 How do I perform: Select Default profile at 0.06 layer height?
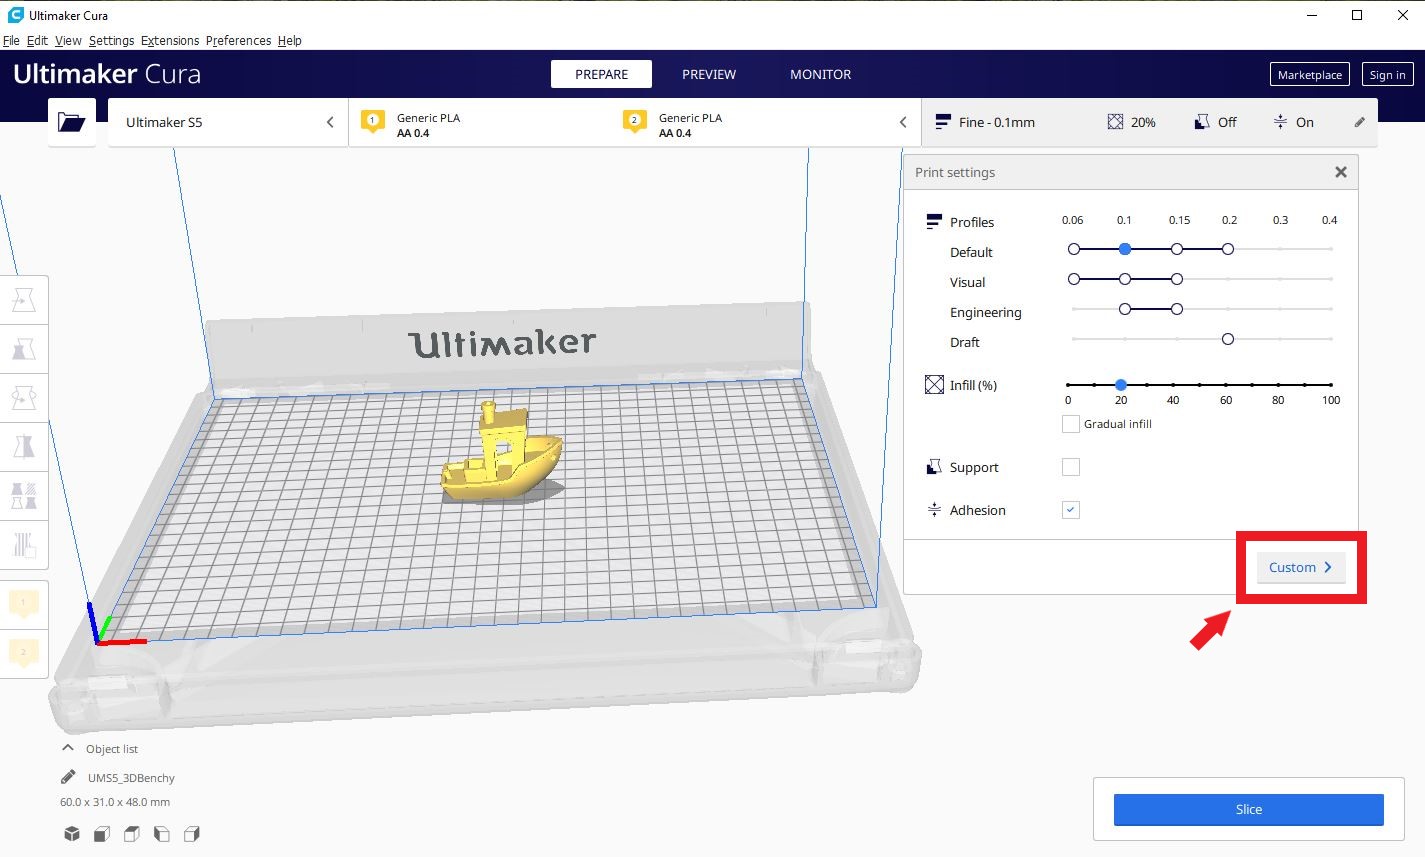point(1074,249)
